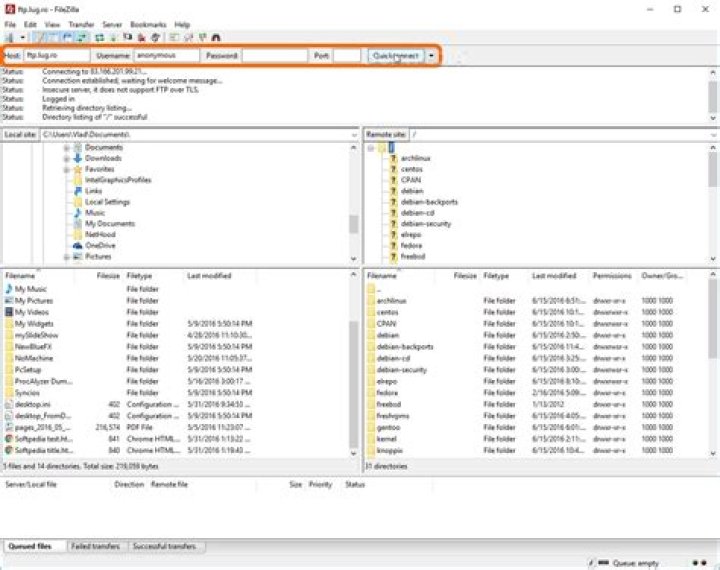Image resolution: width=720 pixels, height=570 pixels.
Task: Toggle the local directory tree view
Action: tap(53, 37)
